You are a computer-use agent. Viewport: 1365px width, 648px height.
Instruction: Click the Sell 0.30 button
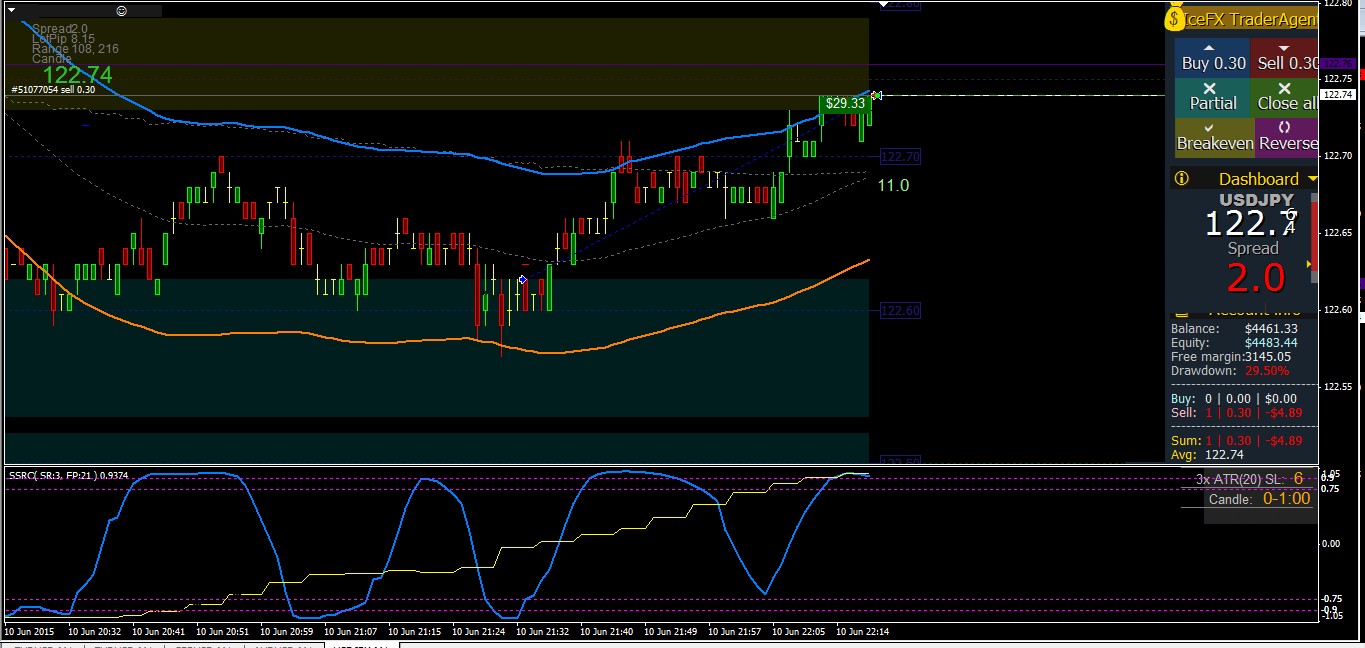point(1285,58)
